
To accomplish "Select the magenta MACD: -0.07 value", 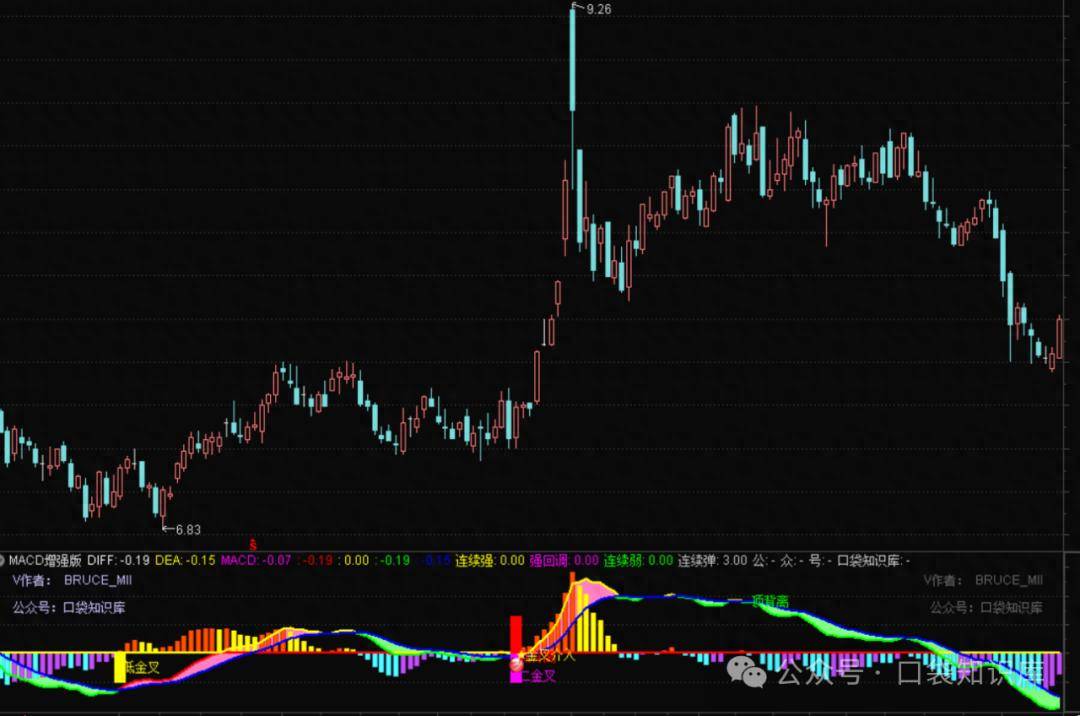I will (x=256, y=560).
